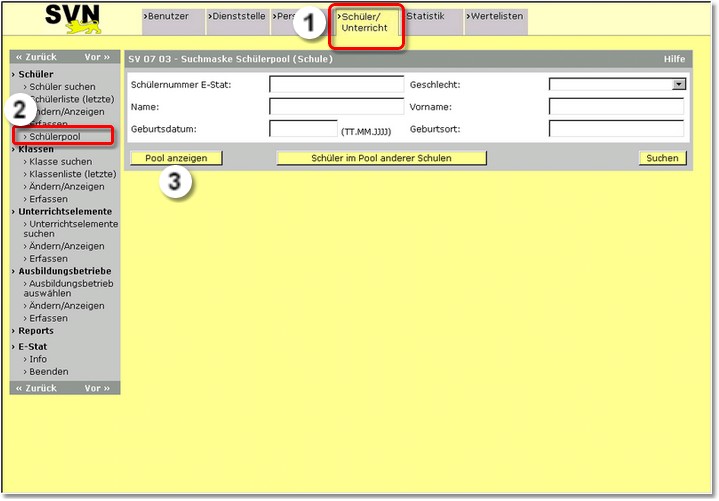Focus the Vorname input field
This screenshot has width=719, height=501.
point(616,106)
